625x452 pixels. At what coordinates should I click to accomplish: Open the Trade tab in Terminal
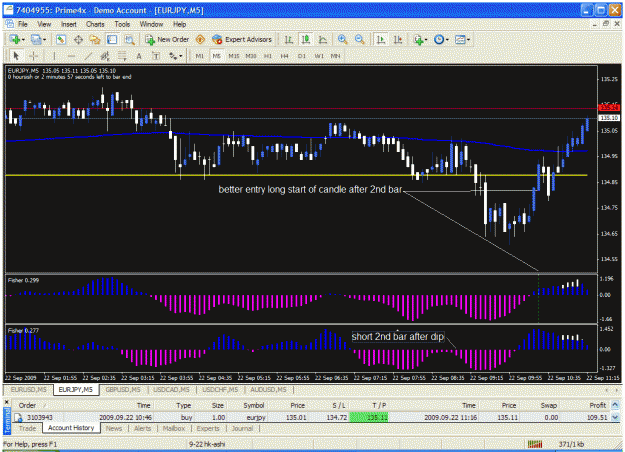pos(28,428)
